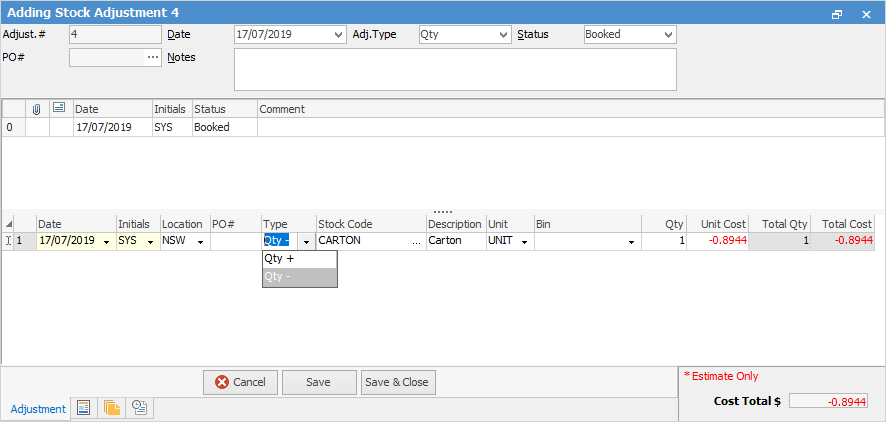
Task: Open the second bottom tab with the list icon
Action: pyautogui.click(x=84, y=408)
